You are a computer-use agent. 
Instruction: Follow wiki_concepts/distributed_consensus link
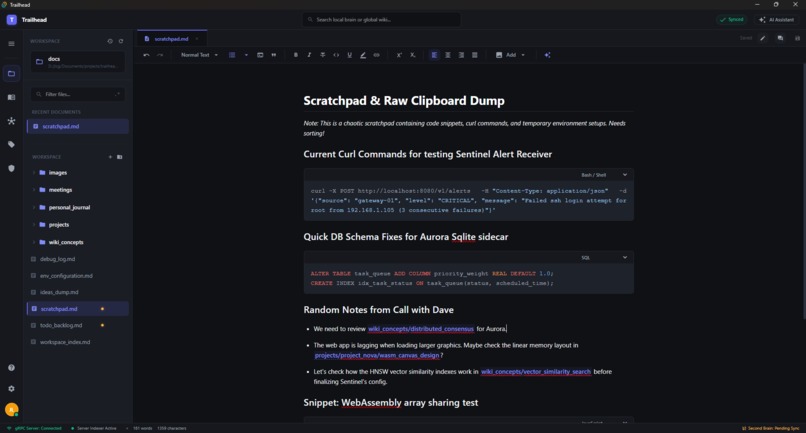pos(420,329)
